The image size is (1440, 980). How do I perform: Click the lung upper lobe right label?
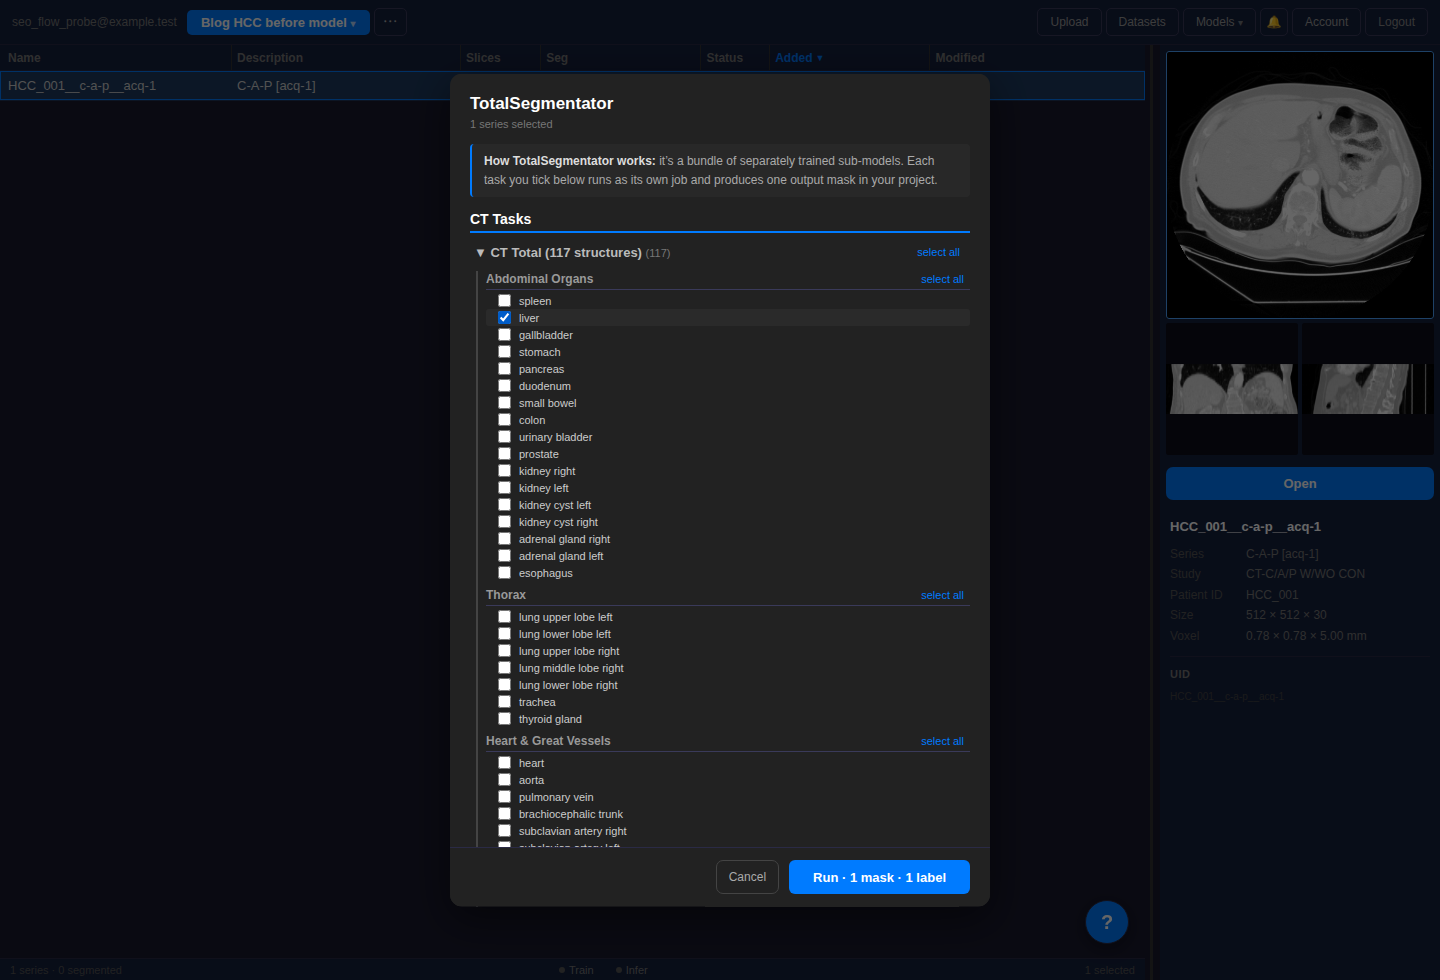pyautogui.click(x=569, y=651)
